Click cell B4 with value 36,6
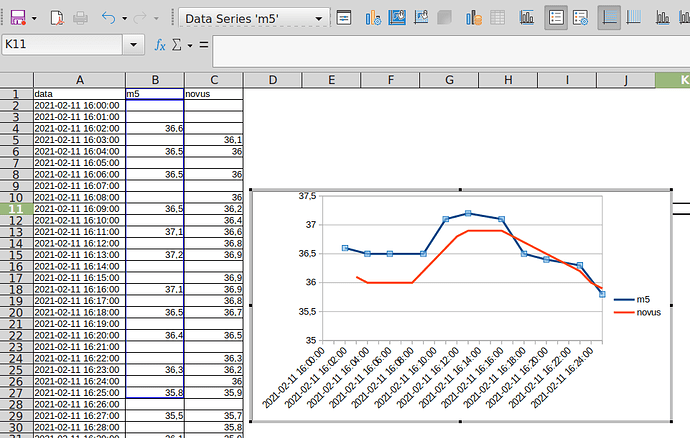The height and width of the screenshot is (438, 690). (155, 129)
